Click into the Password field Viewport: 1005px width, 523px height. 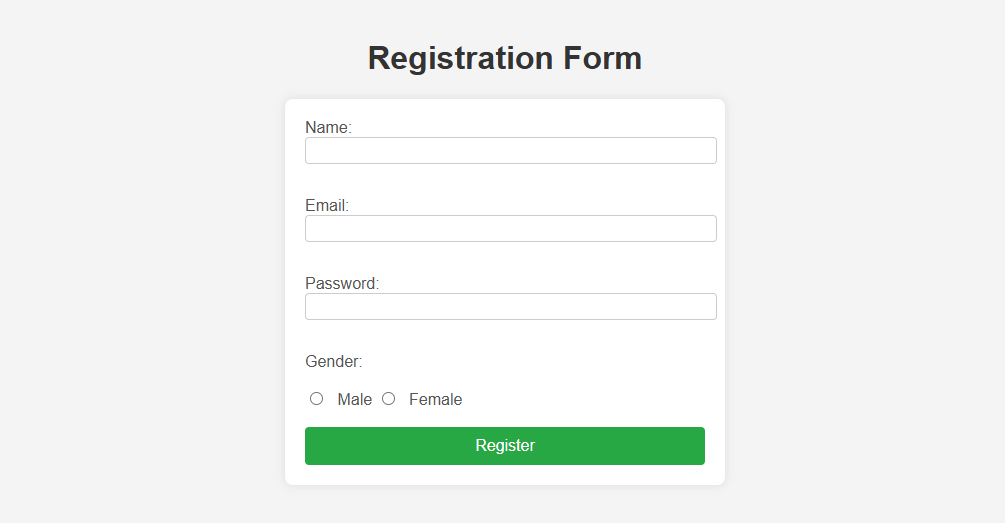(510, 307)
